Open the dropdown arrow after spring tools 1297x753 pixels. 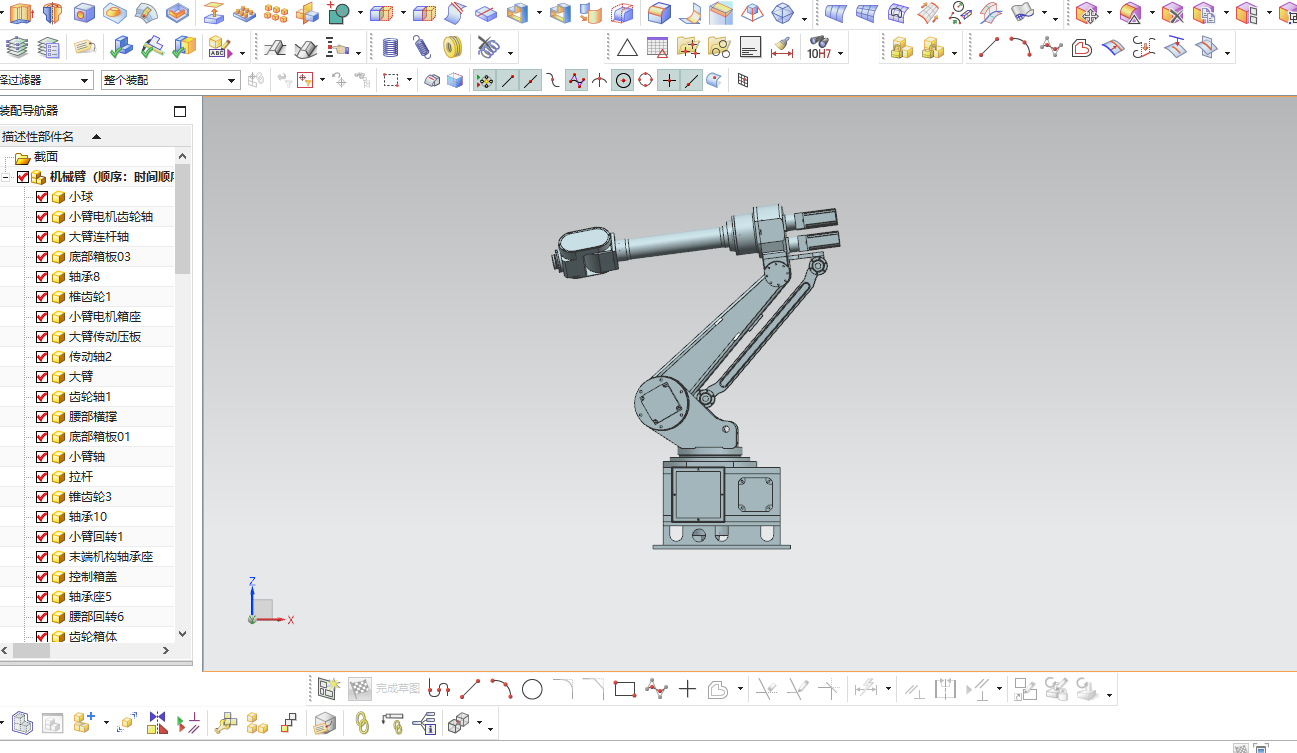click(512, 52)
